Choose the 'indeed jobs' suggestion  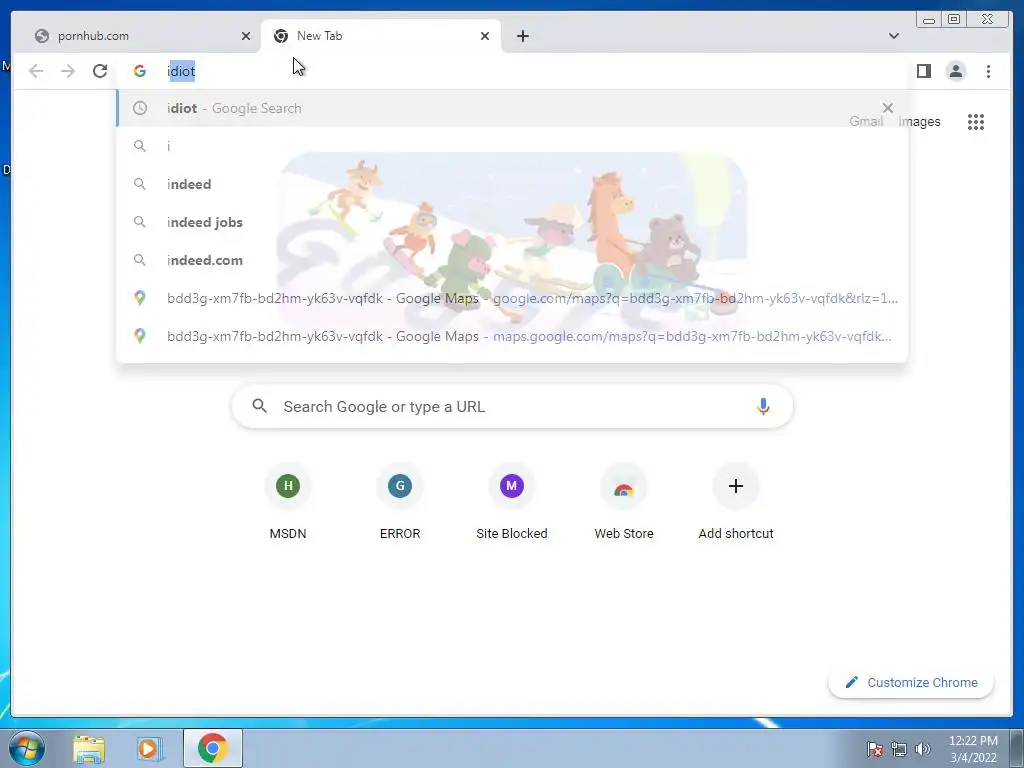(x=512, y=222)
